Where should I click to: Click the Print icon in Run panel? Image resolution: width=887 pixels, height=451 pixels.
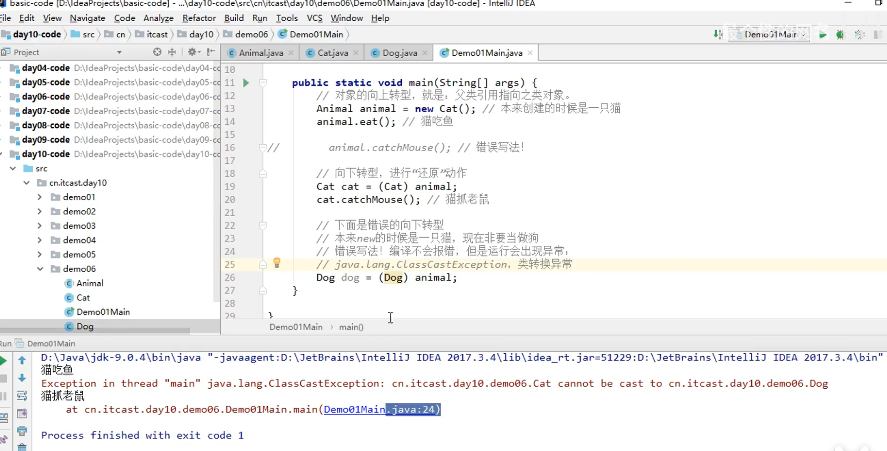click(x=22, y=431)
